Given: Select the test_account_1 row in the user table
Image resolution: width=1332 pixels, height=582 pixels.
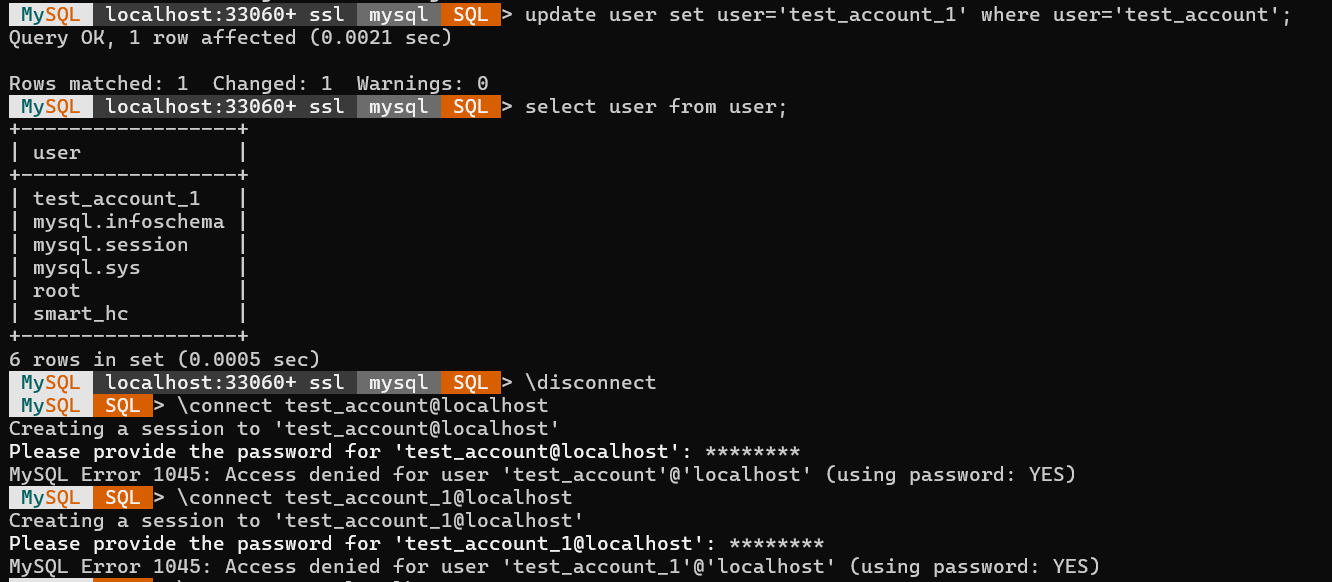Looking at the screenshot, I should pos(128,199).
